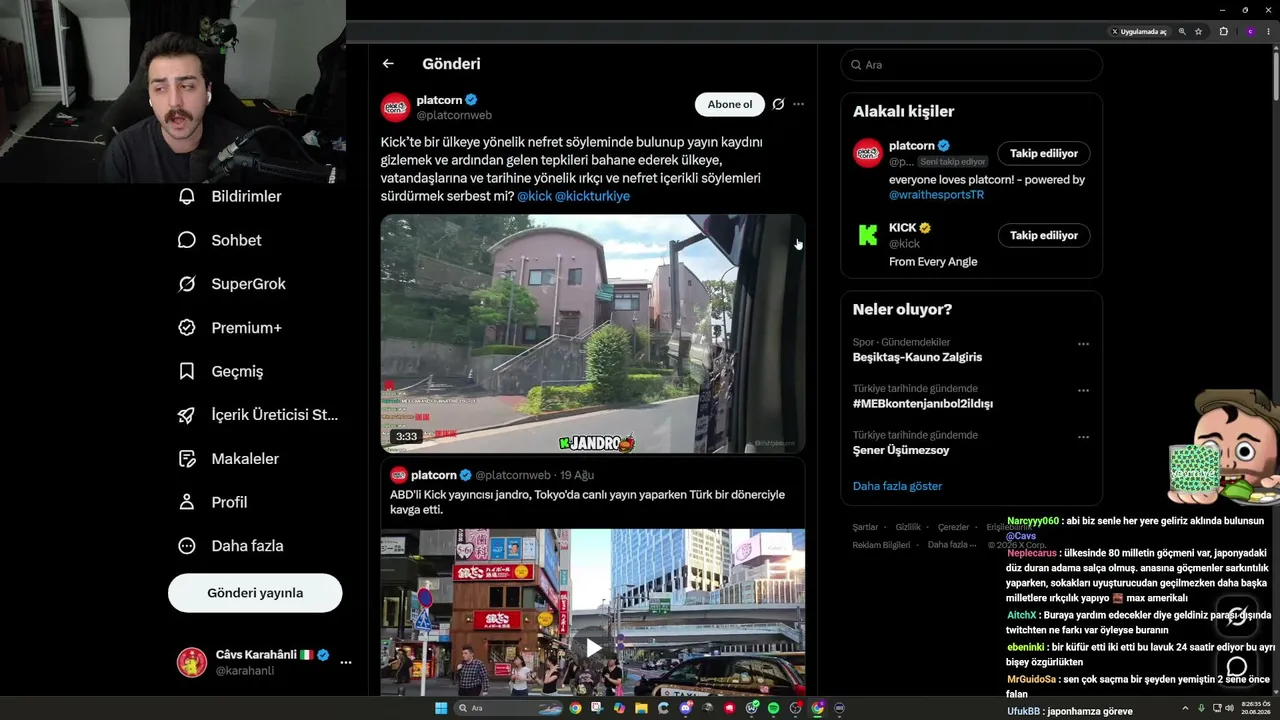Open the Reklam Bilgileri footer link

[x=881, y=545]
